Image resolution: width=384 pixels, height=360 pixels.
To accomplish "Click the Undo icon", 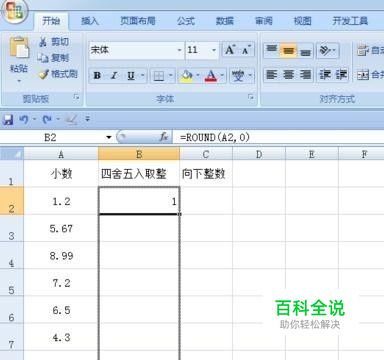I will click(x=23, y=119).
